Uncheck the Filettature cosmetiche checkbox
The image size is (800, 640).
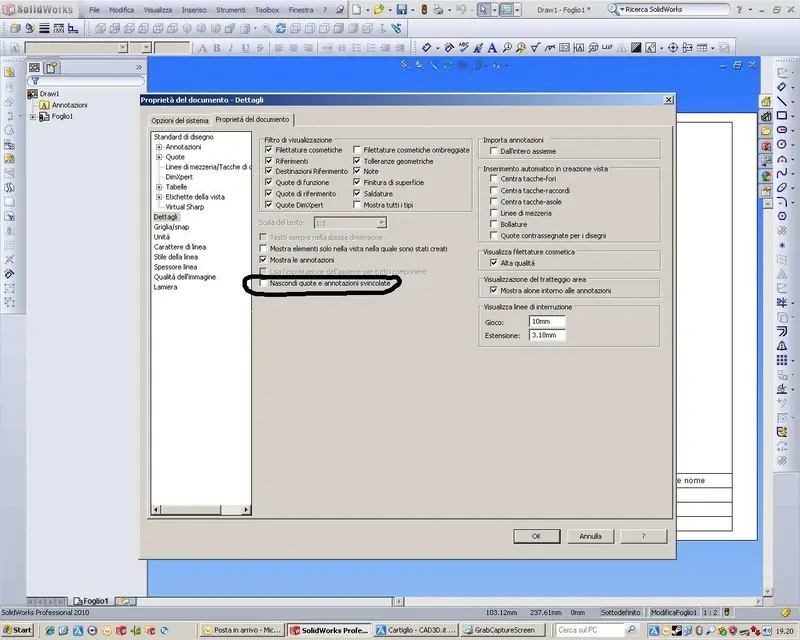[x=268, y=150]
